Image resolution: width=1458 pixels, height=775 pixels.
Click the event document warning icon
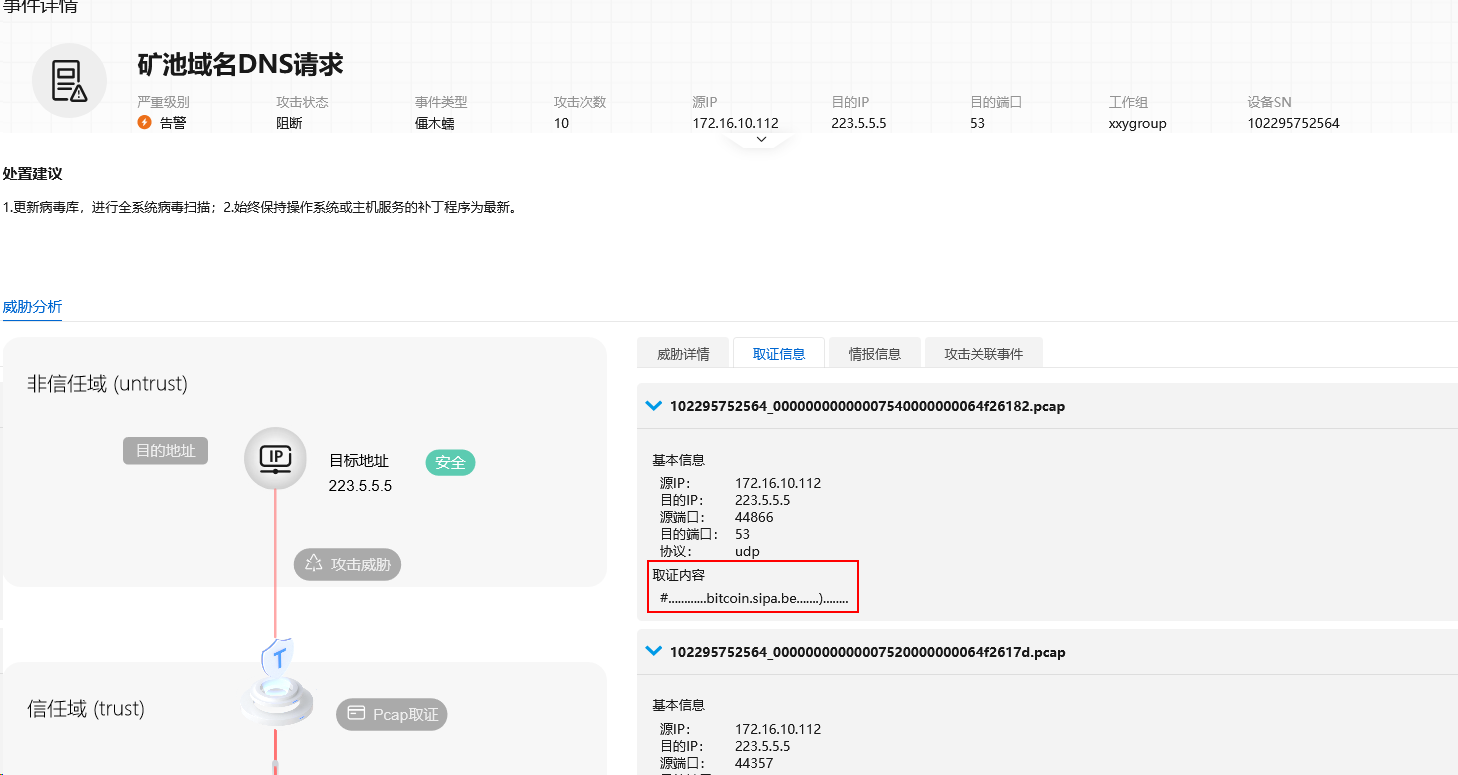[x=69, y=81]
